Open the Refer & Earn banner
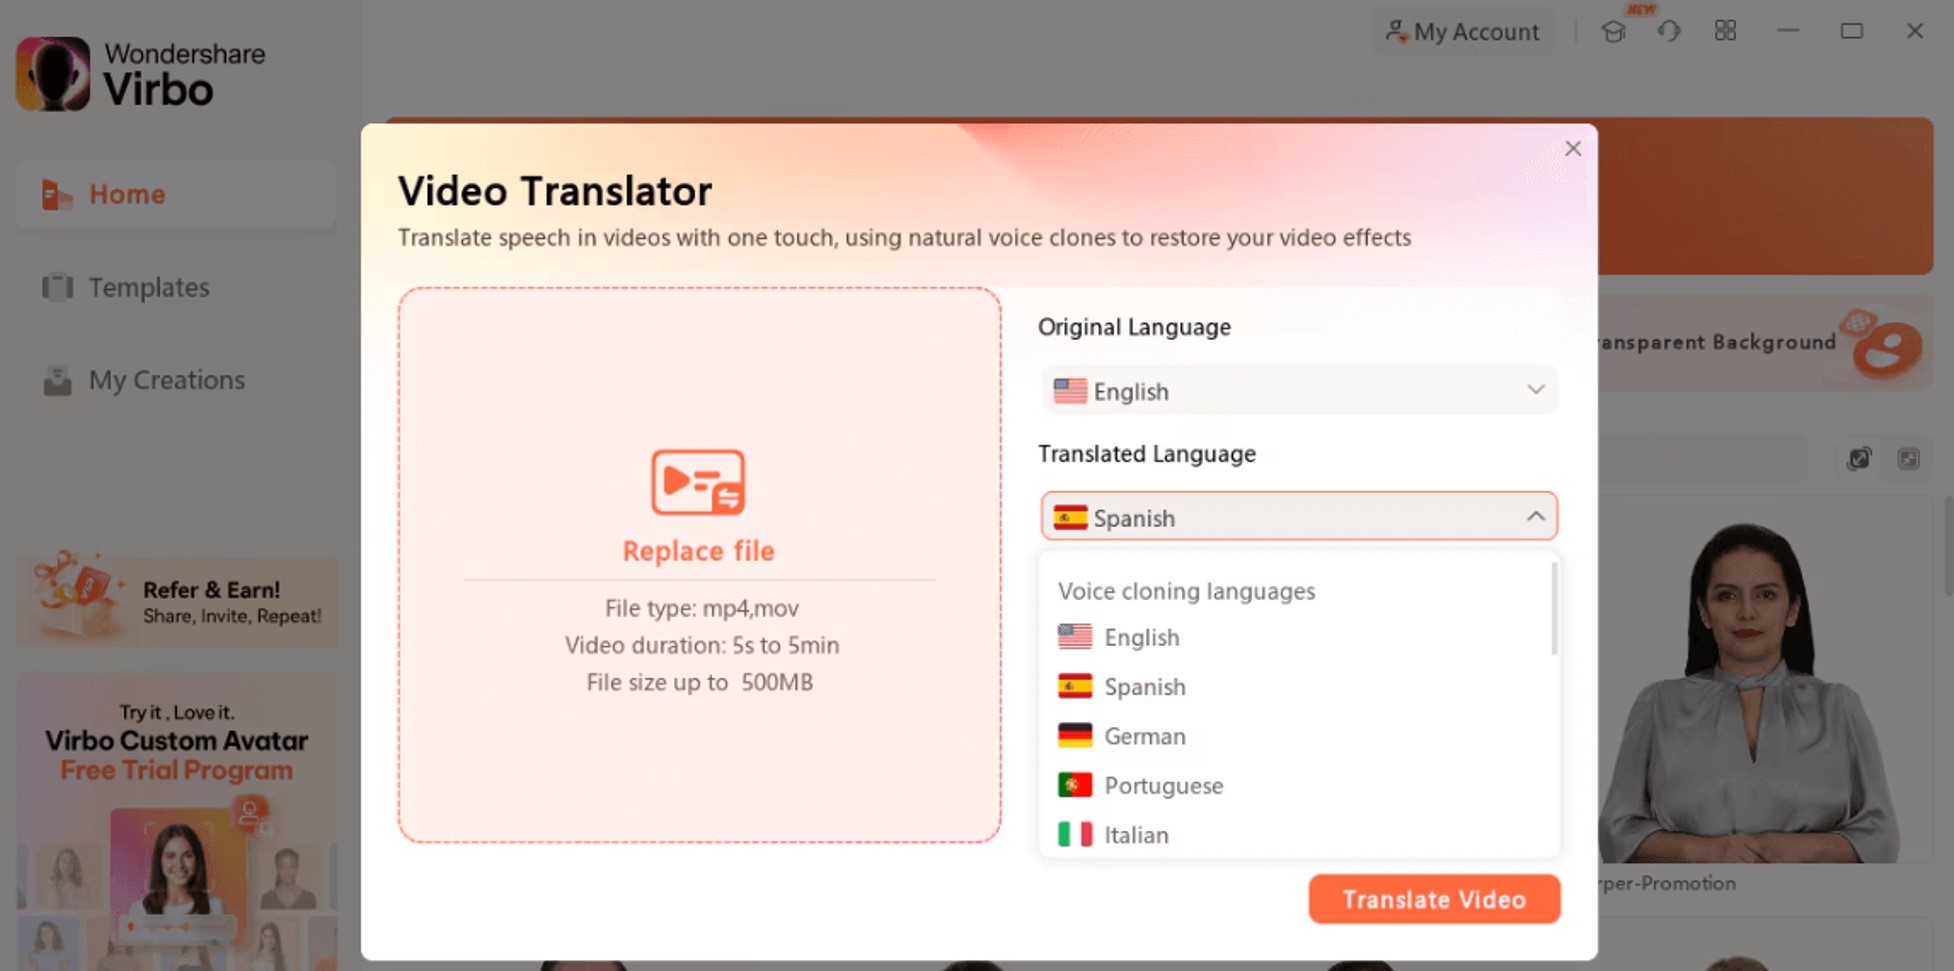This screenshot has height=971, width=1954. click(177, 601)
